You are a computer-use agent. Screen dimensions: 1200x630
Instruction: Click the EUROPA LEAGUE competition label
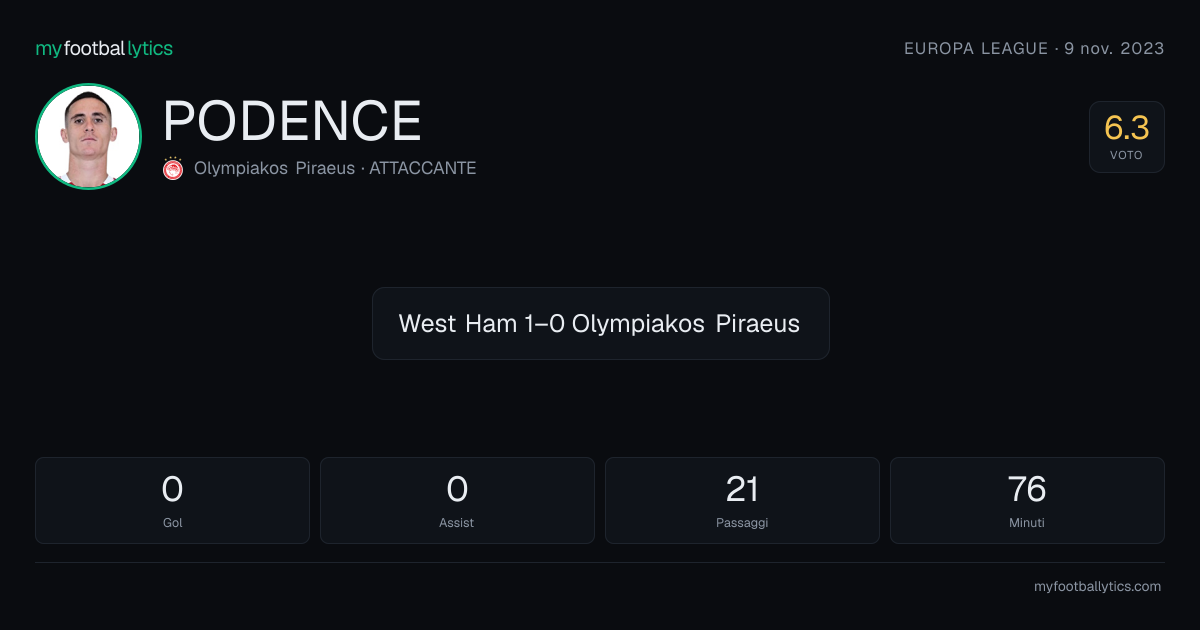coord(976,48)
